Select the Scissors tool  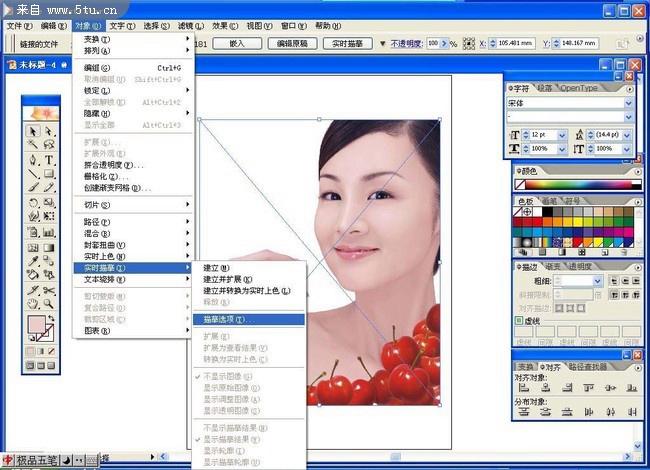point(48,289)
